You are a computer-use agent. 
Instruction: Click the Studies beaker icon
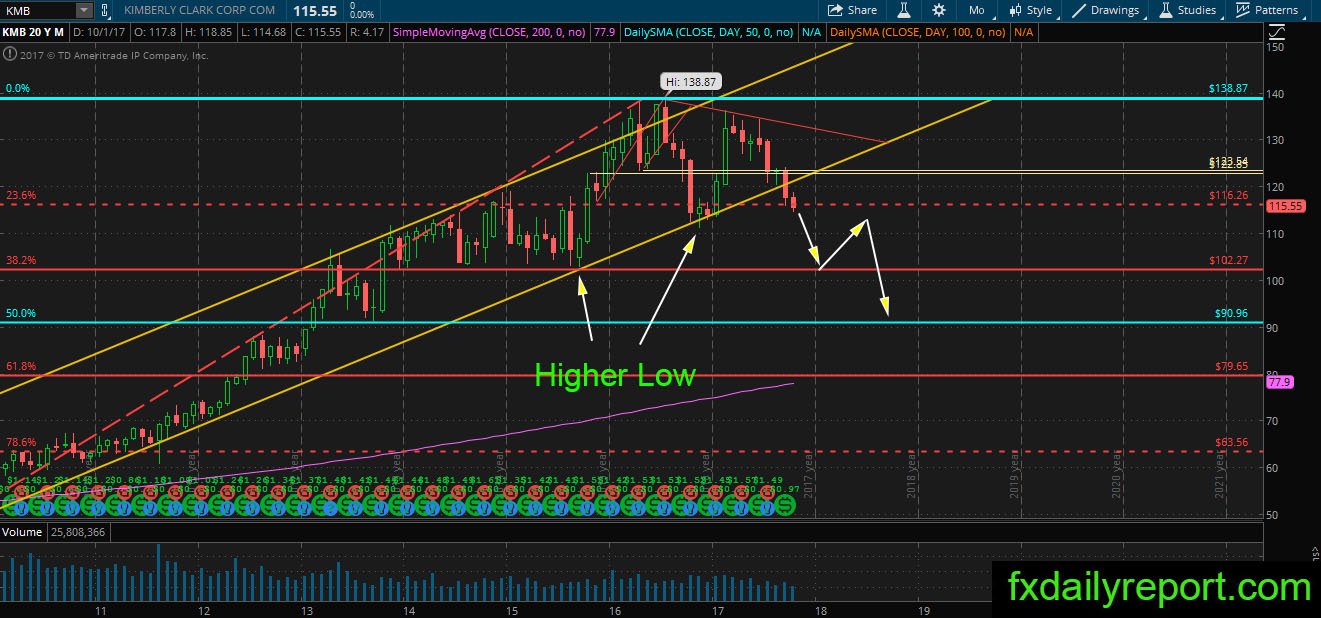(x=1166, y=10)
